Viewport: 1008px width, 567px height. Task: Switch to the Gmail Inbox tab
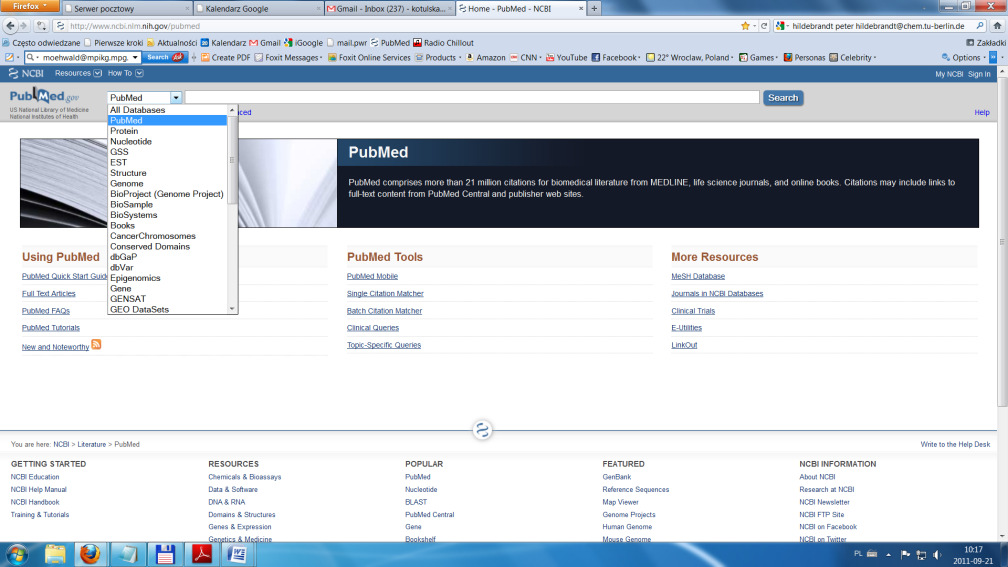click(390, 8)
